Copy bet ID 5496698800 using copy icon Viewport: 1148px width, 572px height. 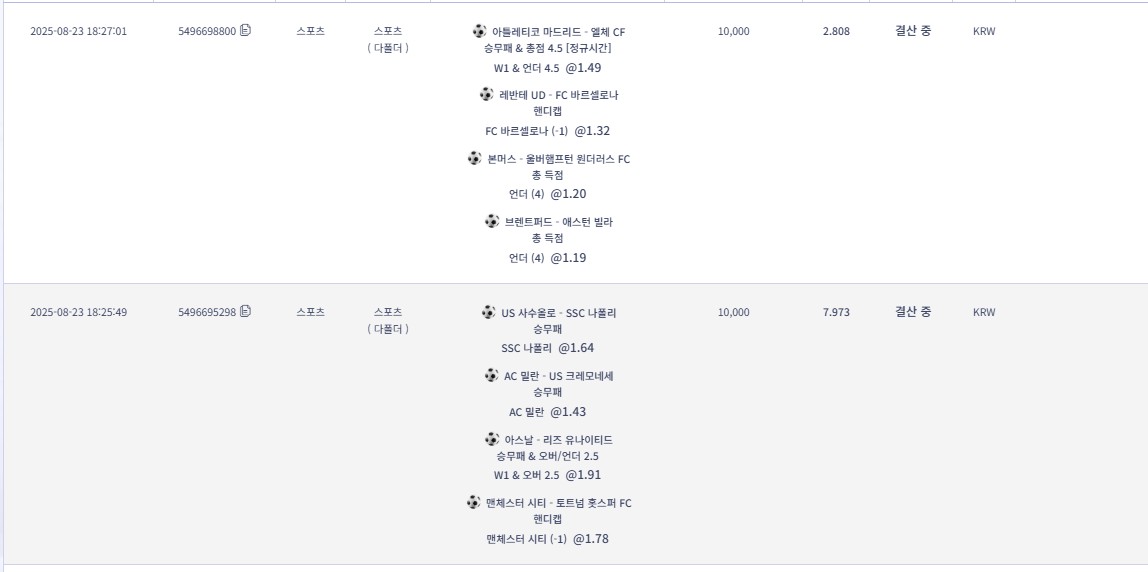pos(246,30)
